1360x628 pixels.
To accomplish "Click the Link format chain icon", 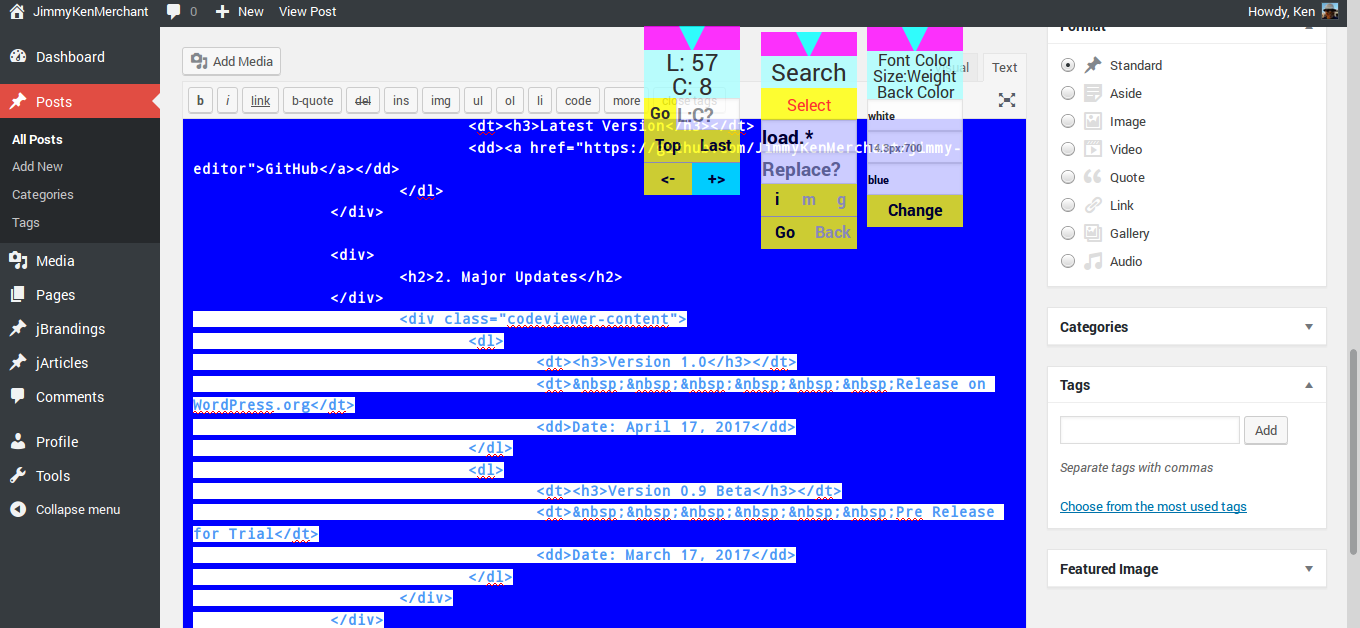I will tap(1093, 205).
